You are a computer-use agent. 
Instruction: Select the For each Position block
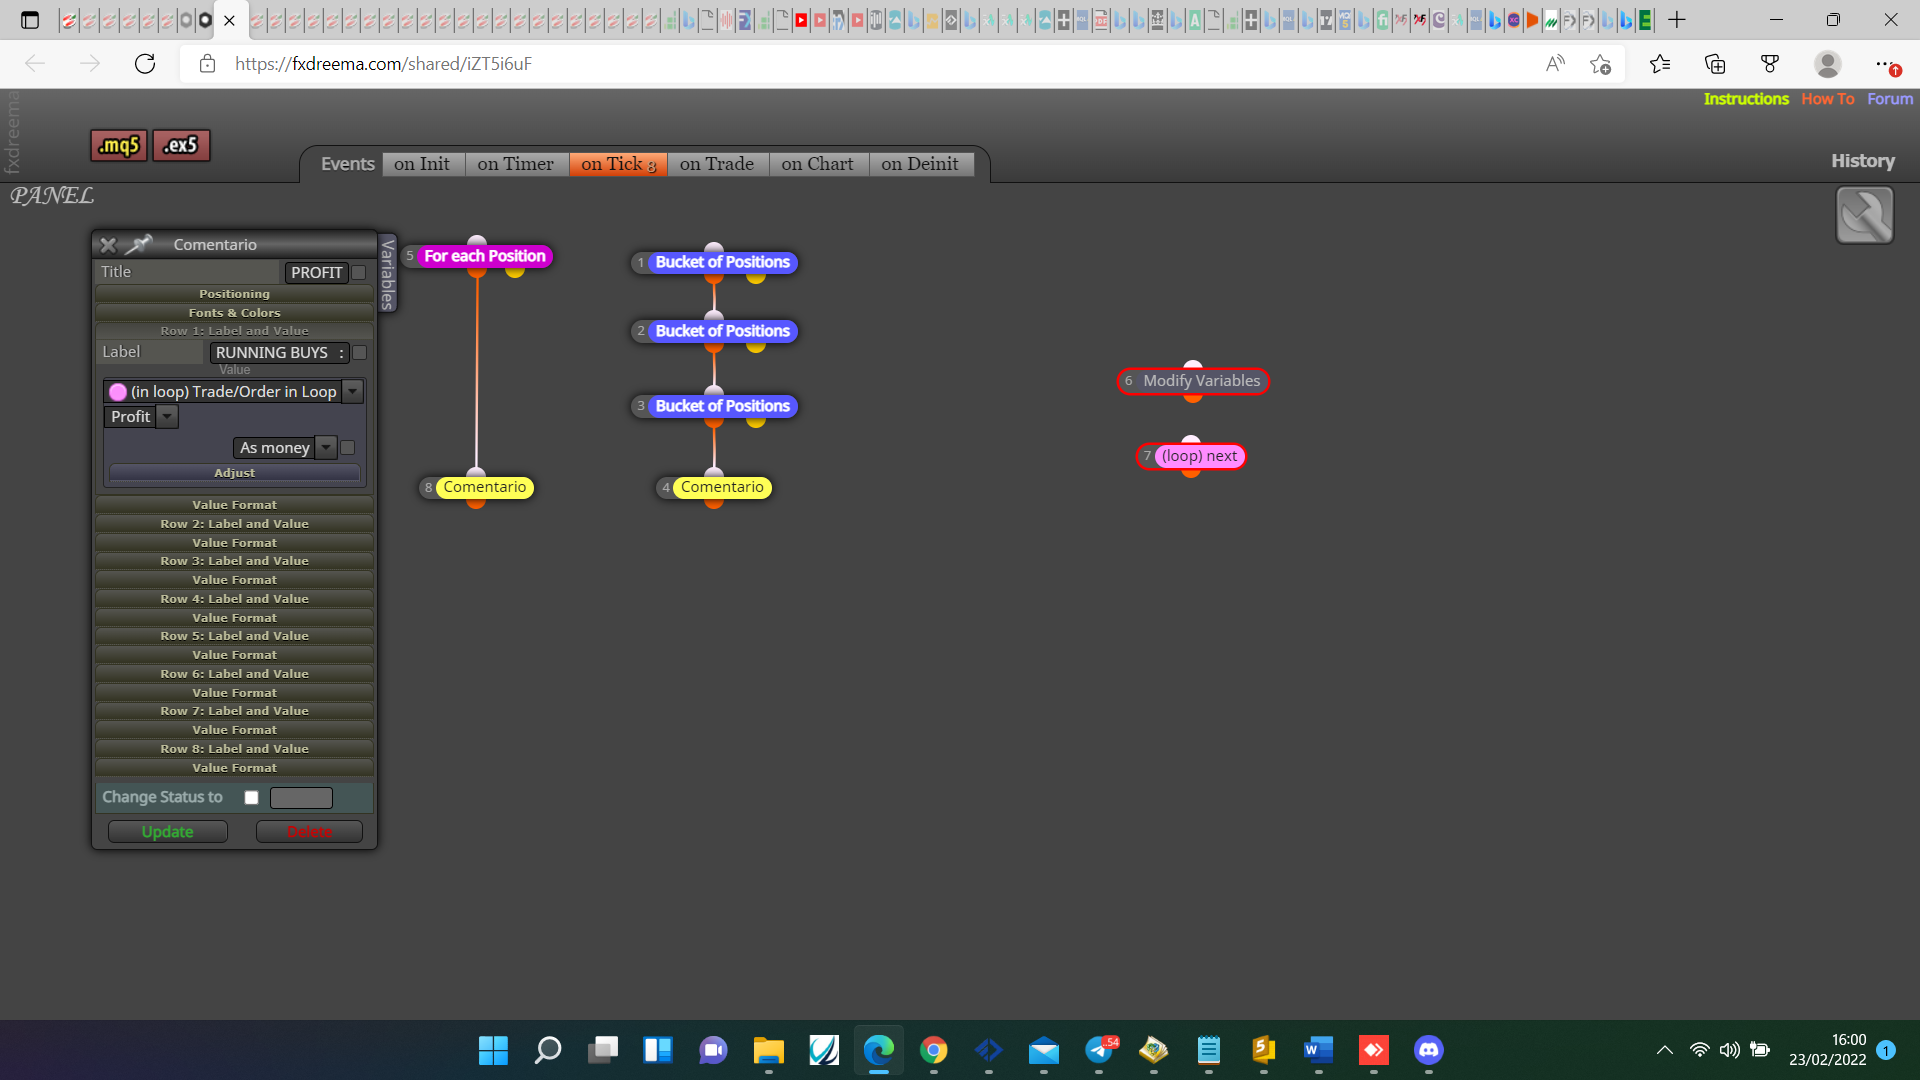click(x=485, y=256)
